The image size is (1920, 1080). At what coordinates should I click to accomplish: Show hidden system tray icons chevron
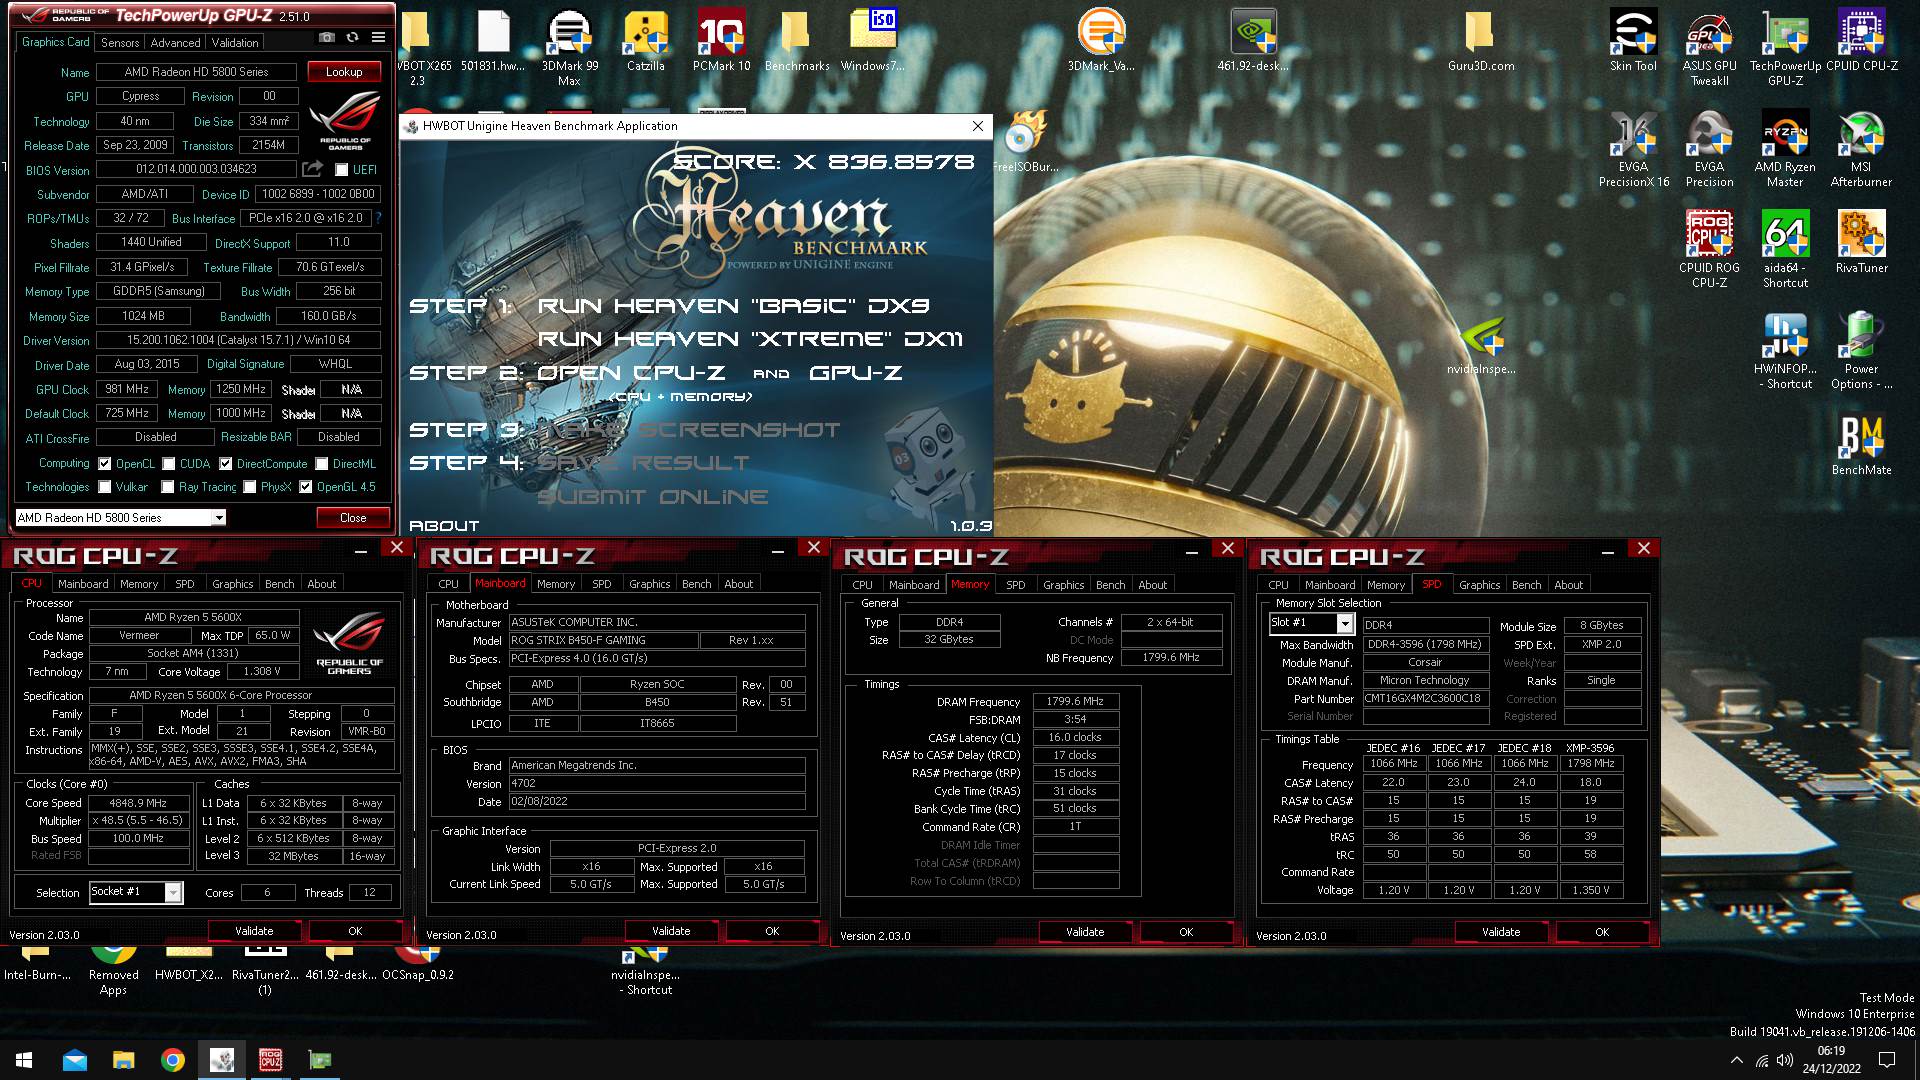[1737, 1060]
